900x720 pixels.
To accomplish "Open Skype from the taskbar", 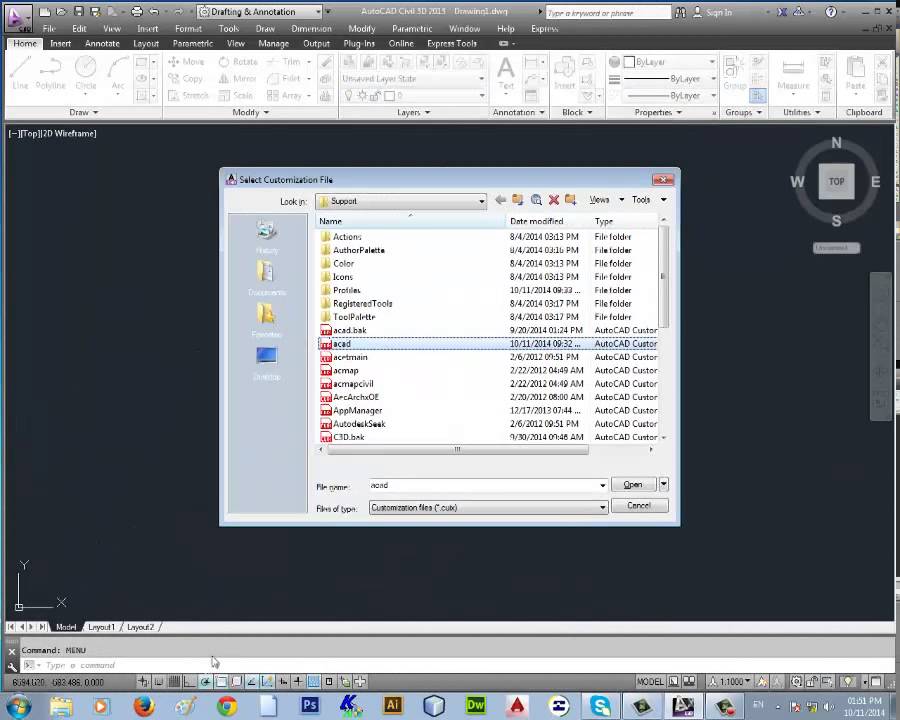I will (x=600, y=705).
